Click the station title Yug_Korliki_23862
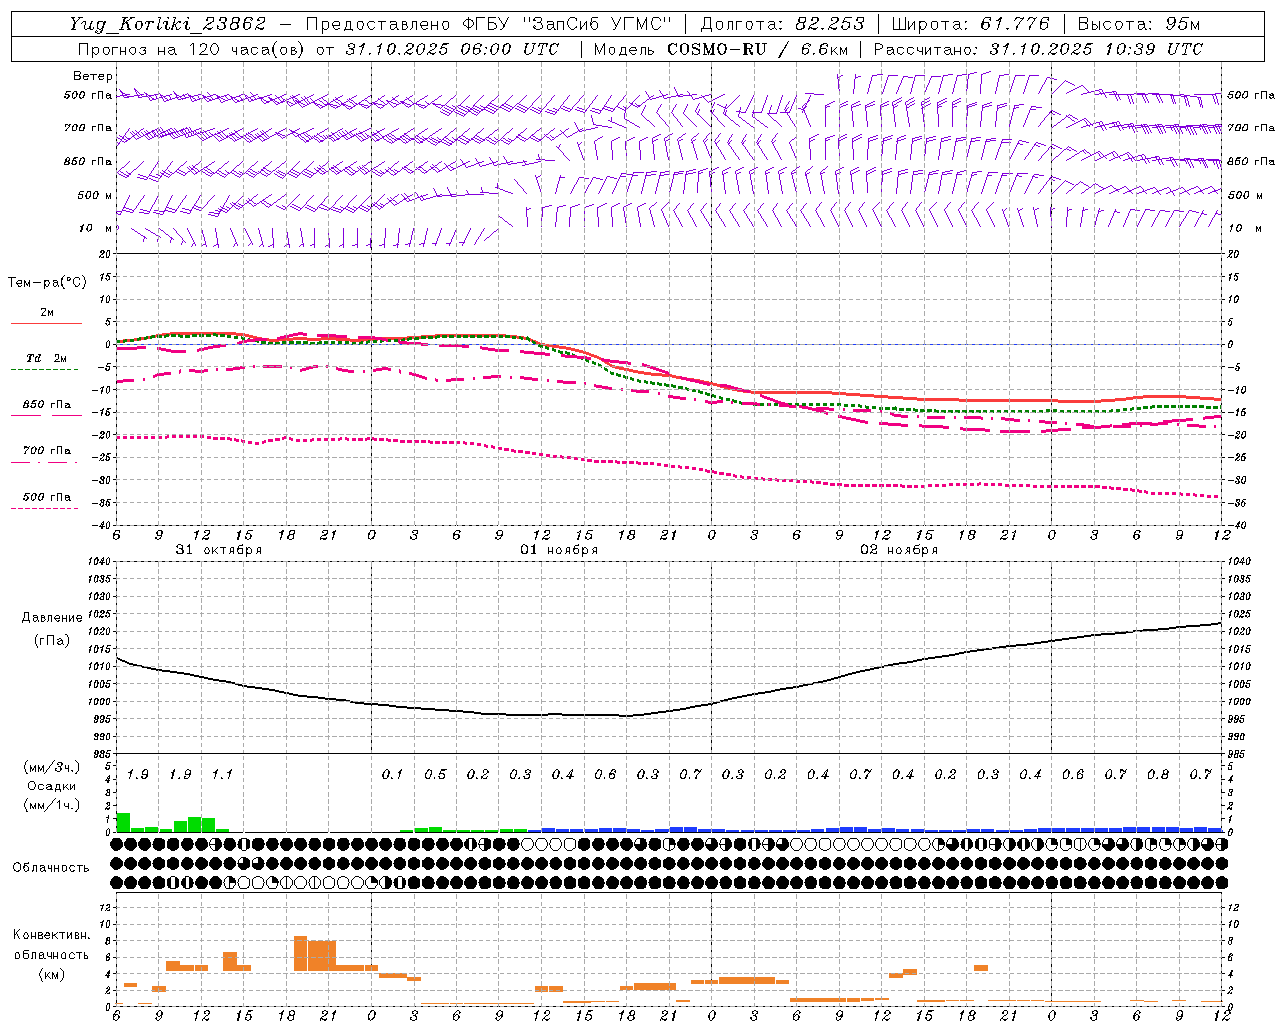This screenshot has height=1024, width=1280. pyautogui.click(x=168, y=24)
